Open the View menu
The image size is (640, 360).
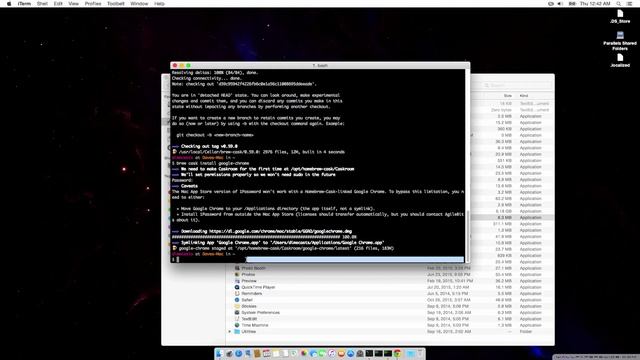(x=73, y=4)
